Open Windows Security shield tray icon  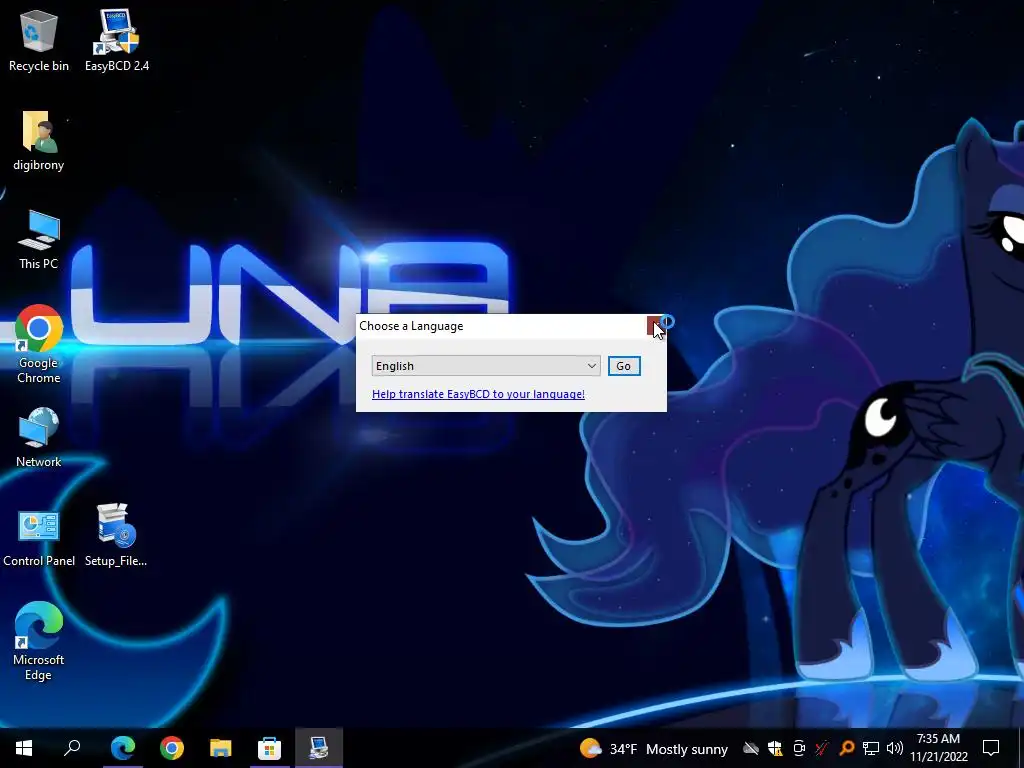click(x=775, y=748)
